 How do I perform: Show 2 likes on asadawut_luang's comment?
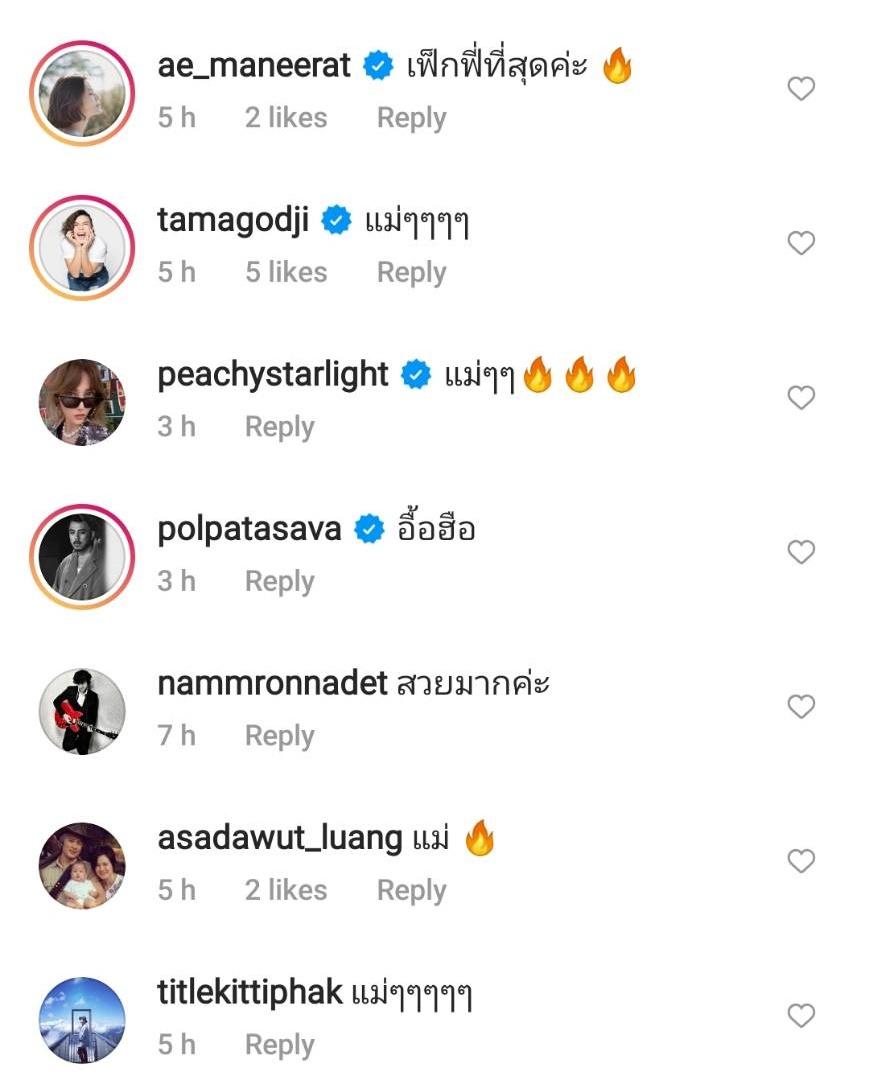286,890
